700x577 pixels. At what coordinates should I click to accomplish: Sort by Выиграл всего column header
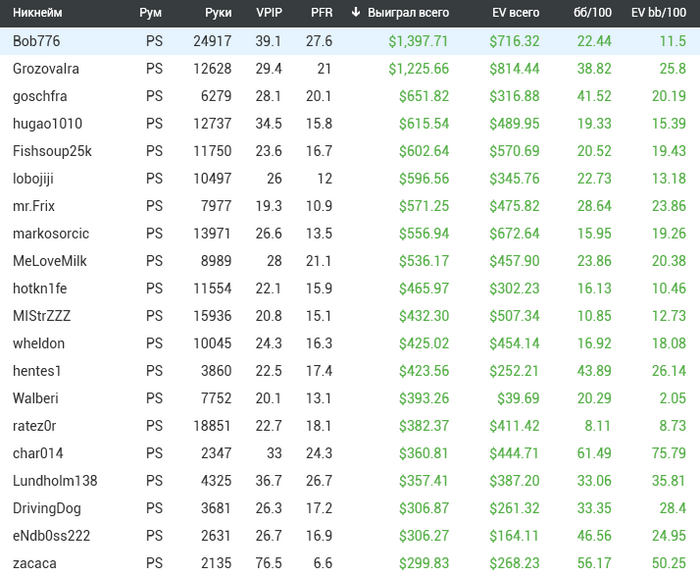pos(408,13)
